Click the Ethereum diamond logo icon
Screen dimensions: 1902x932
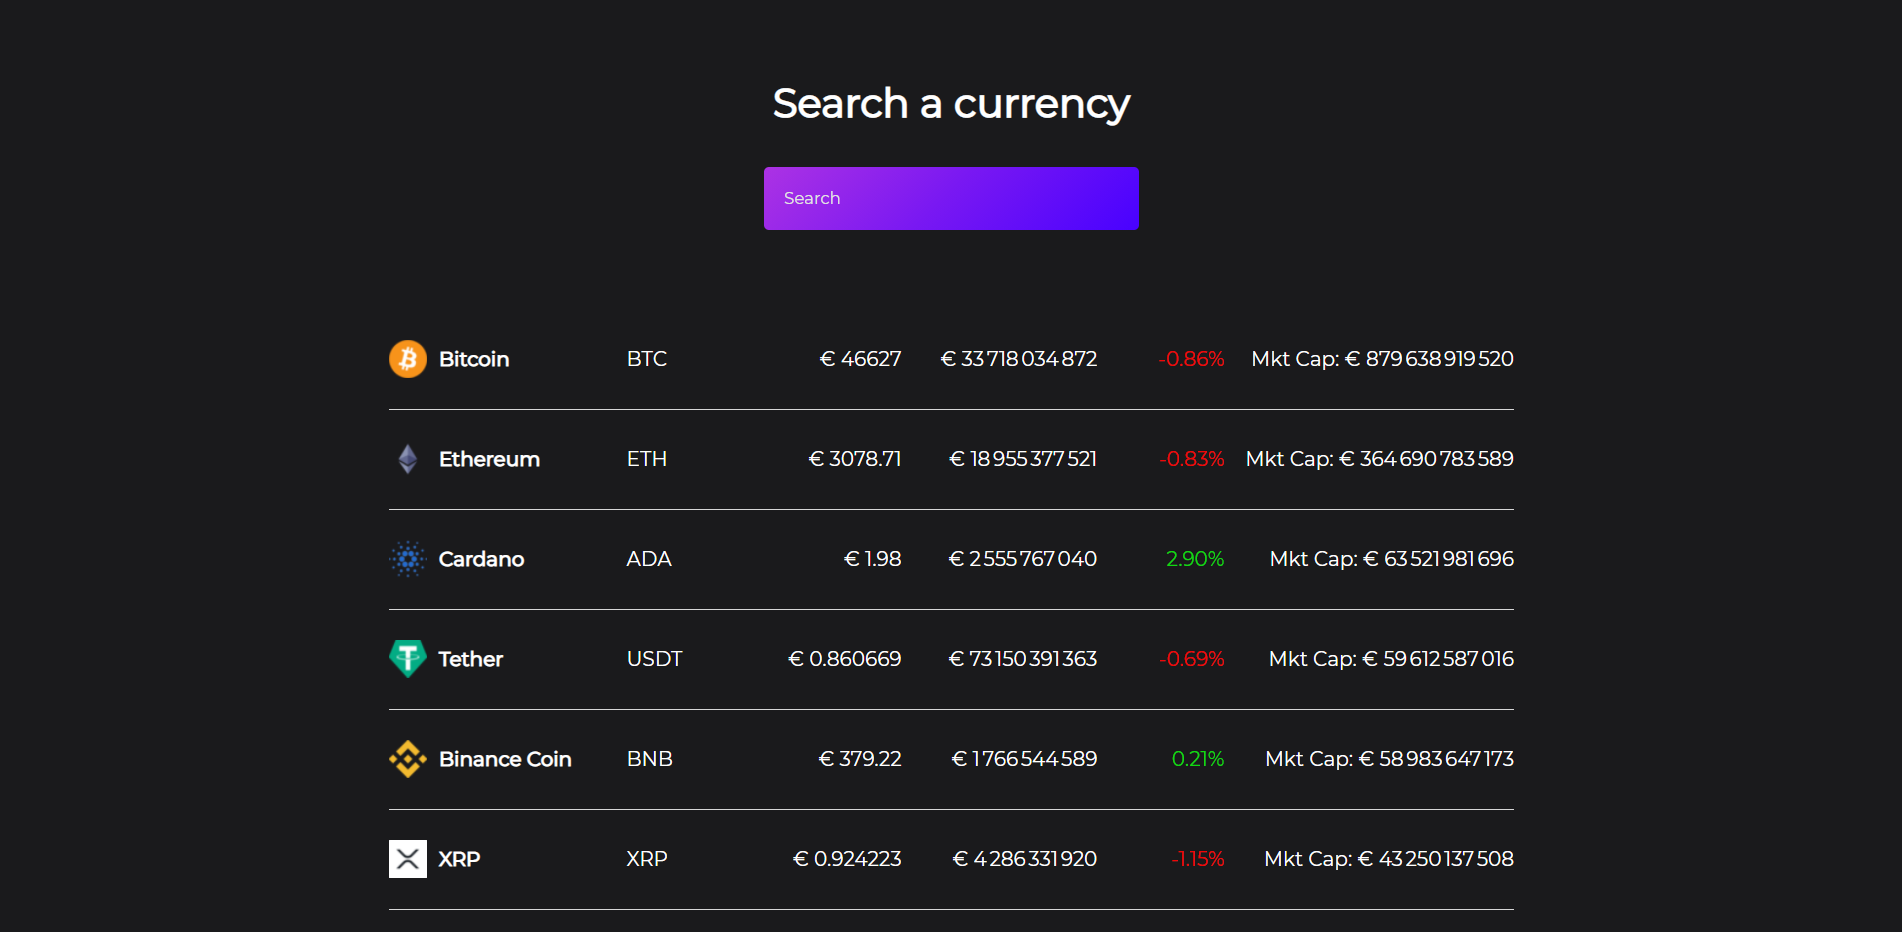point(407,459)
